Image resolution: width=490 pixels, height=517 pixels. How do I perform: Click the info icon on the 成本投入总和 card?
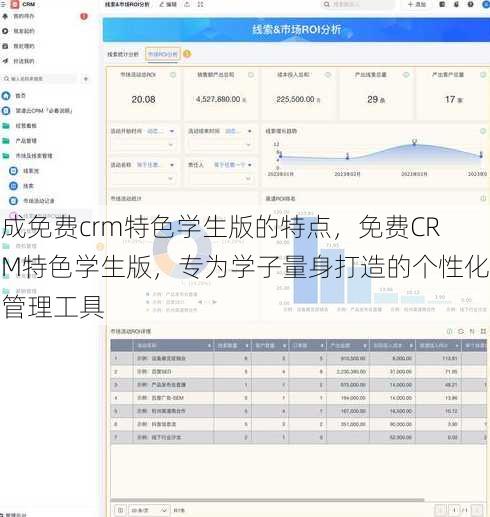(x=328, y=75)
